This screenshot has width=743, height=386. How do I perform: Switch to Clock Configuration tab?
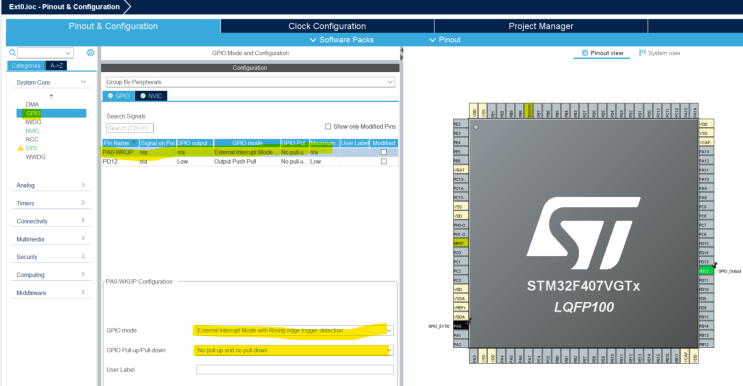[327, 26]
